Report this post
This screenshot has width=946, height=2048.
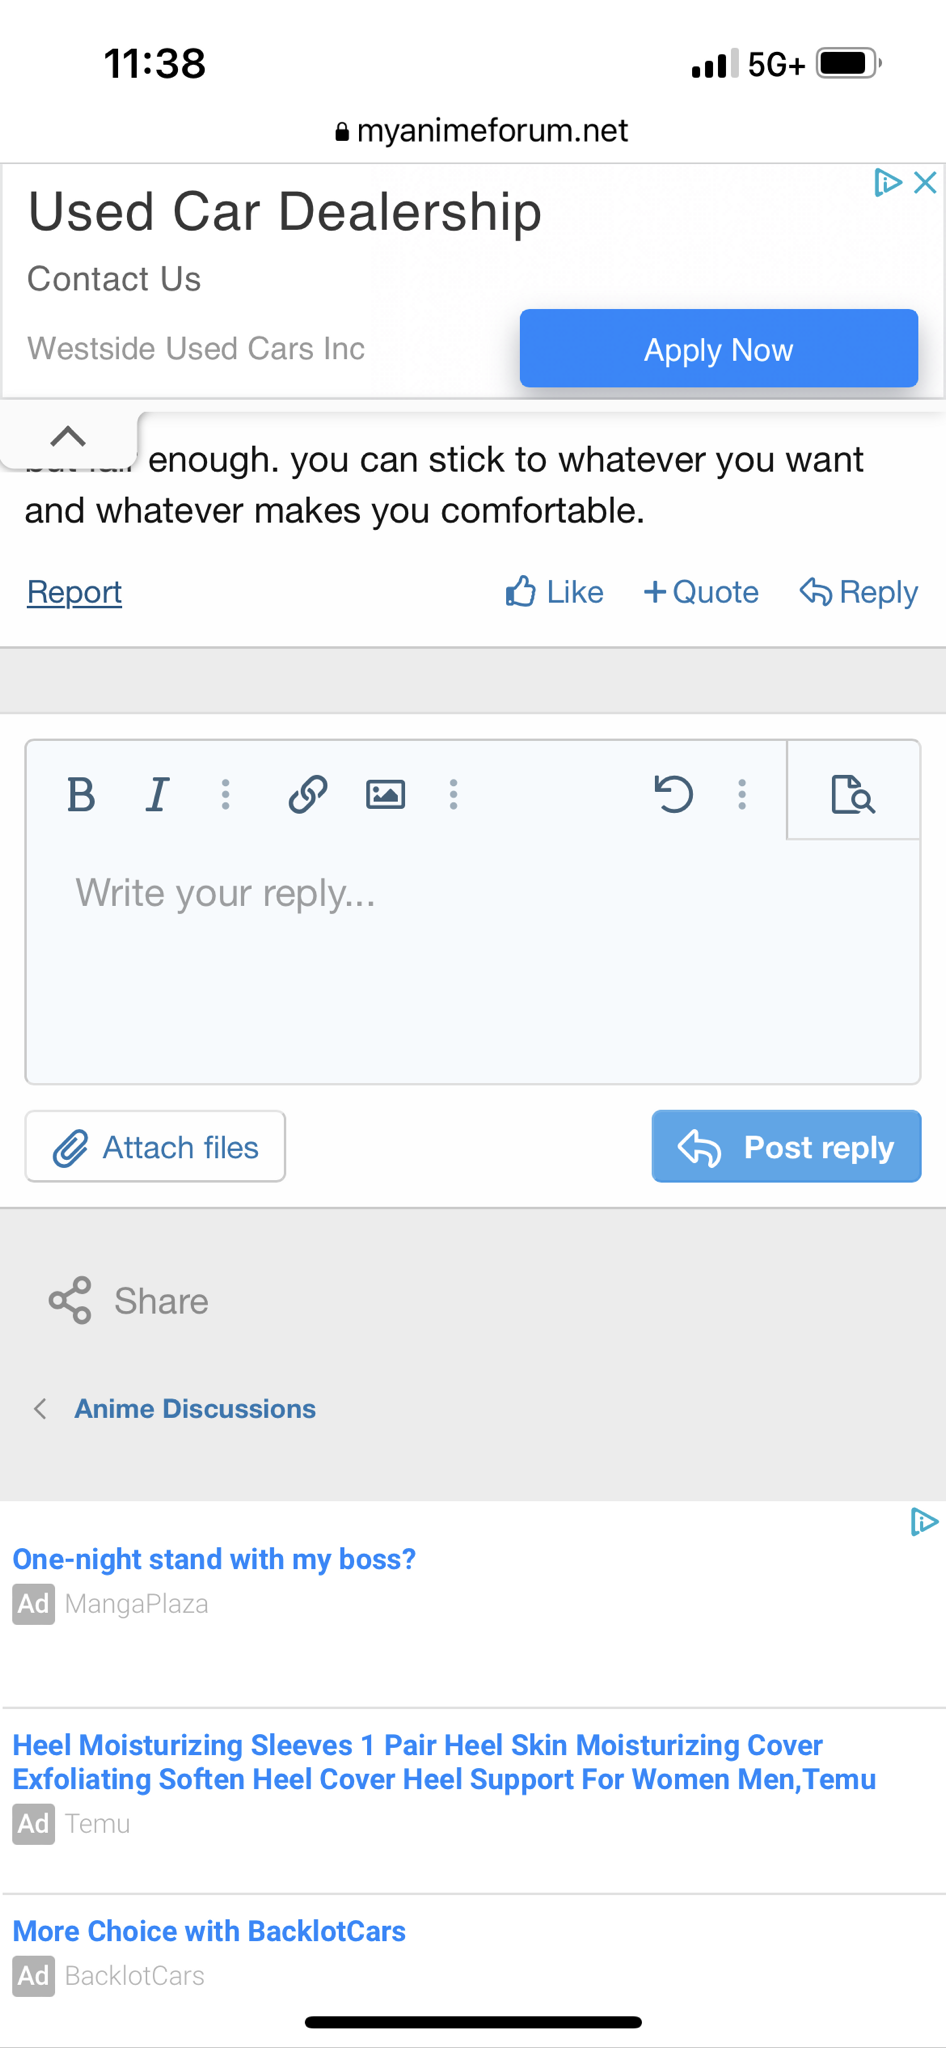74,592
